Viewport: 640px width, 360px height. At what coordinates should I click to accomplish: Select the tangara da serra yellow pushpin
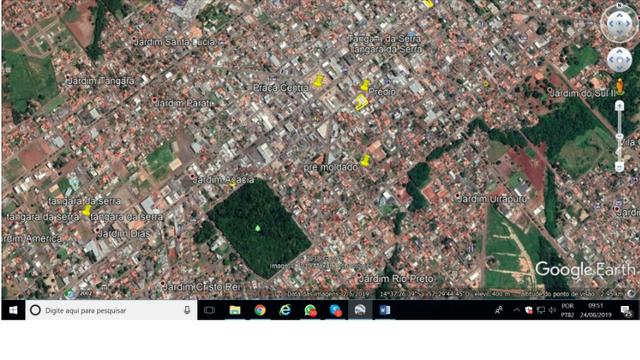(x=87, y=211)
